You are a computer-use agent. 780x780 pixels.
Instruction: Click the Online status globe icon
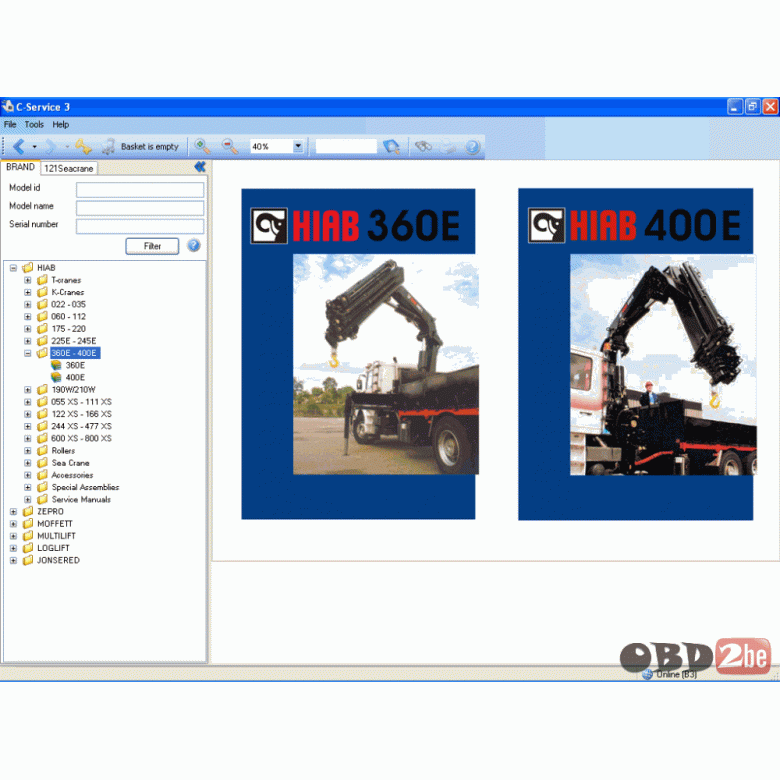click(x=647, y=674)
